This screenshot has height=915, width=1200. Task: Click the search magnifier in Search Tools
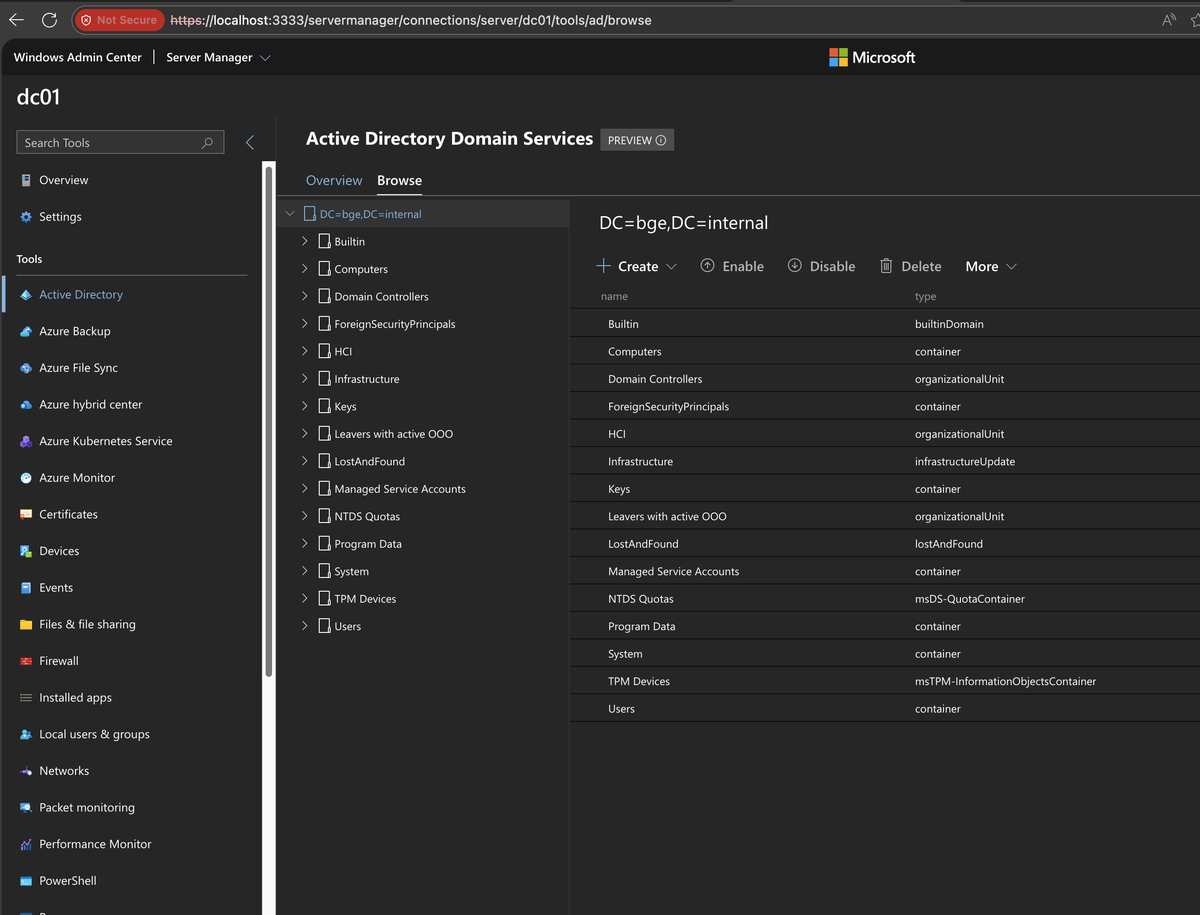pyautogui.click(x=207, y=143)
